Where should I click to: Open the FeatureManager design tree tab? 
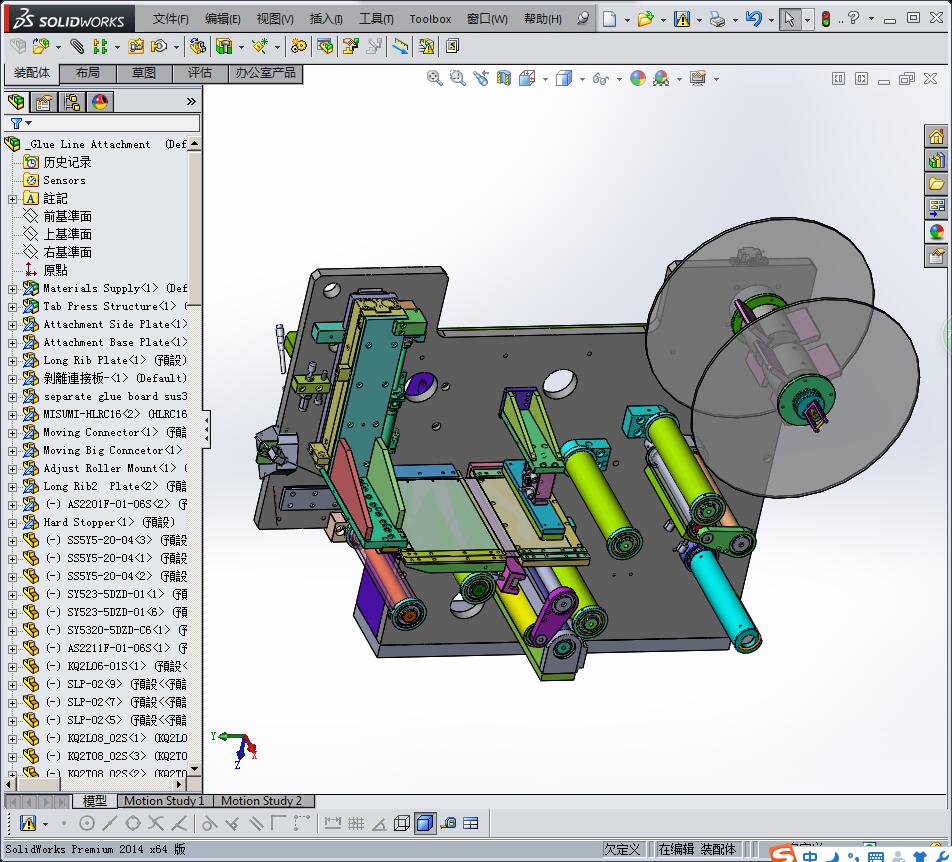click(17, 101)
